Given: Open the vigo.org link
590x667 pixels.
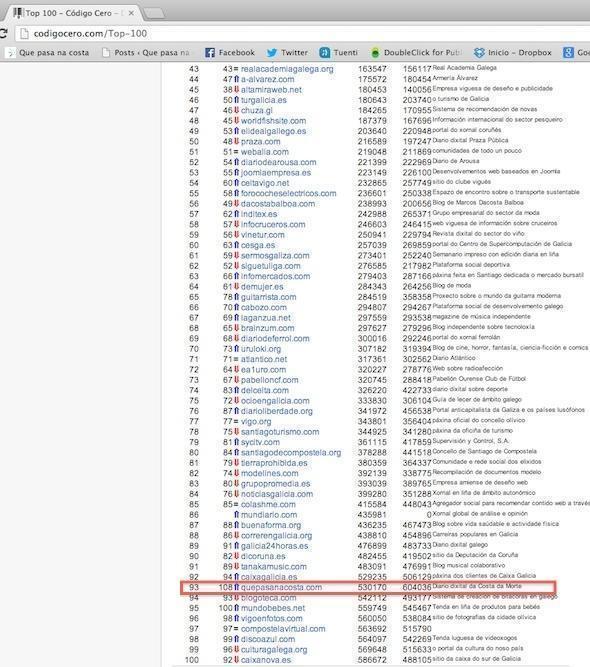Looking at the screenshot, I should 256,422.
